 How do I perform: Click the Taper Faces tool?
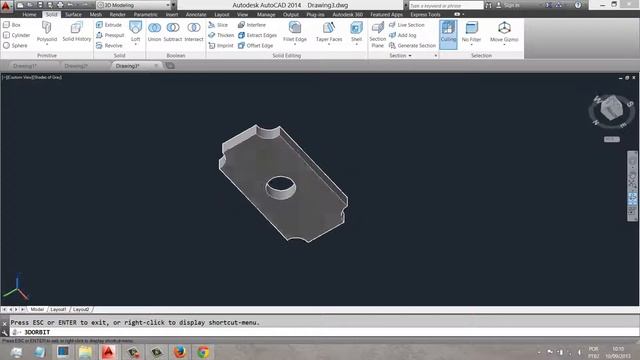pyautogui.click(x=329, y=31)
